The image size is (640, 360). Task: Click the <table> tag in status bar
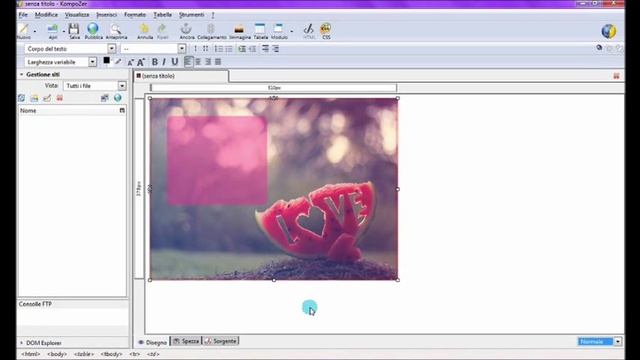tap(84, 354)
